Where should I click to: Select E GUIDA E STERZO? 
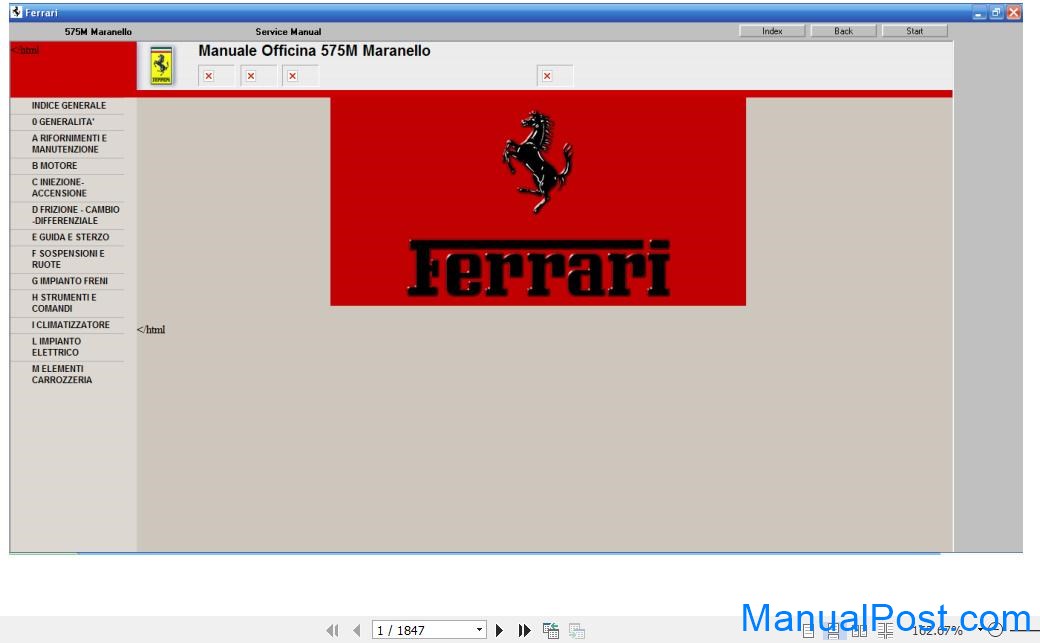[x=70, y=237]
